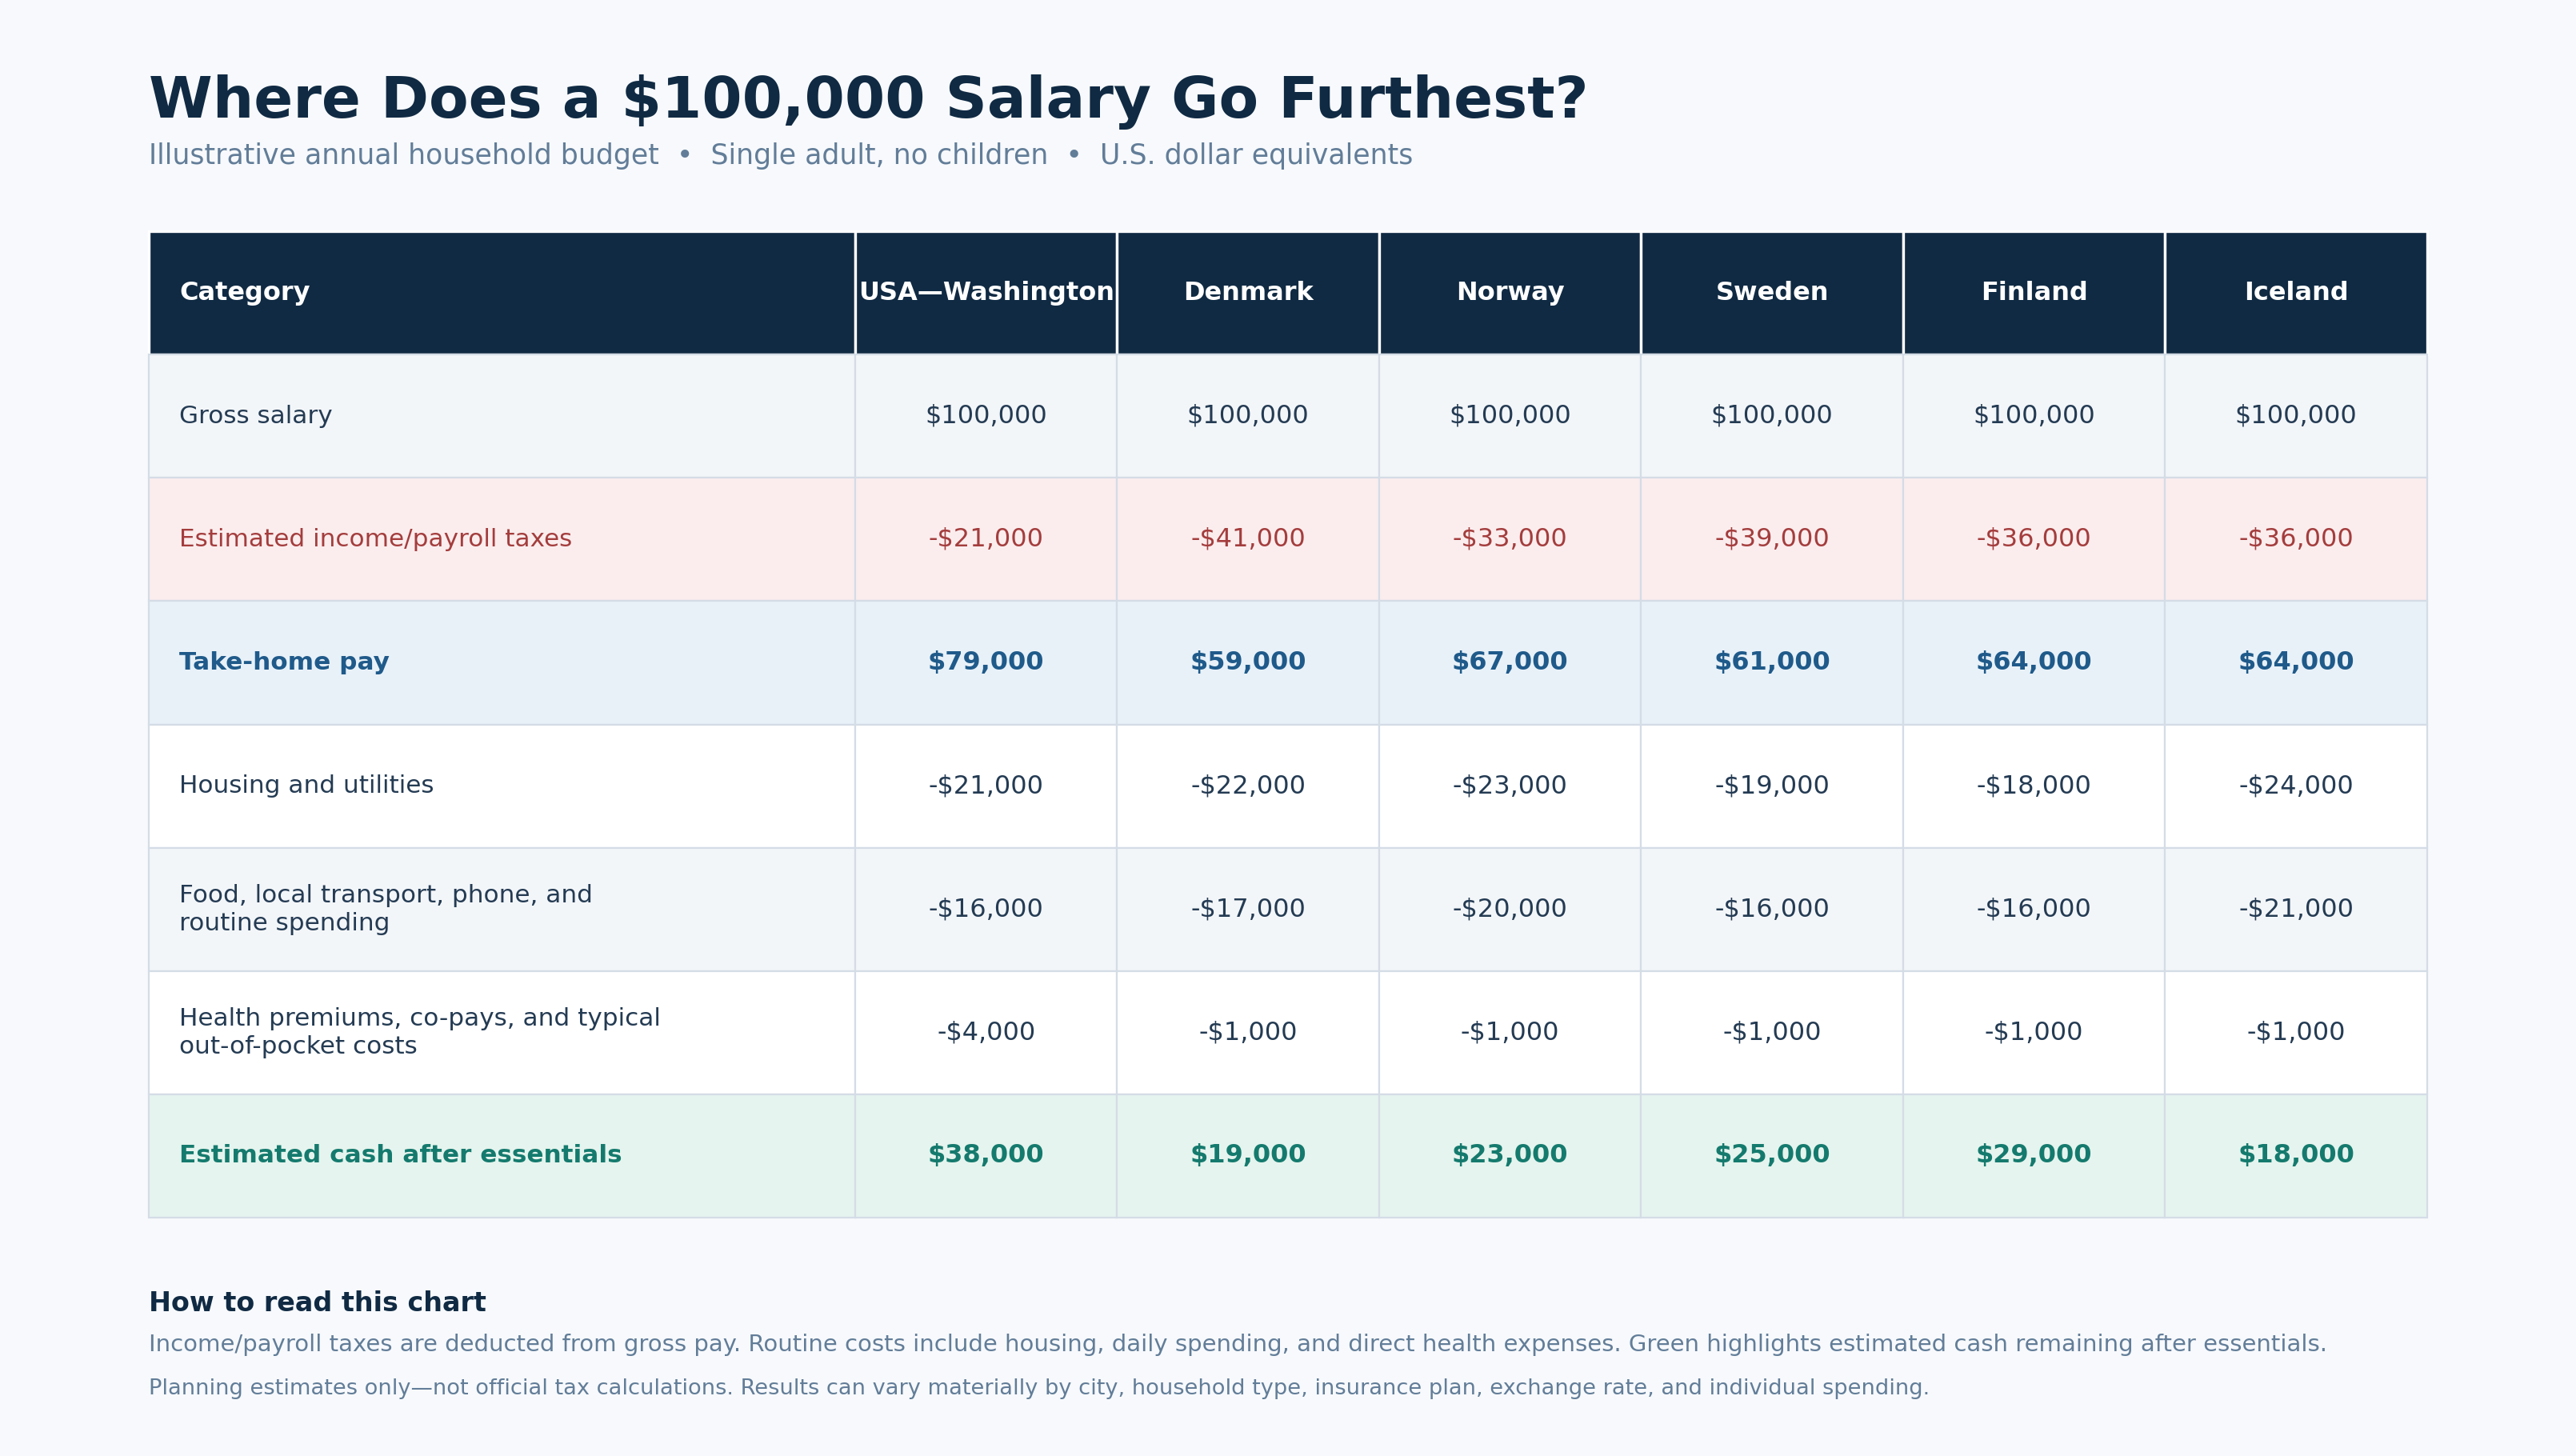The width and height of the screenshot is (2576, 1456).
Task: Click Finland's remaining cash $29,000
Action: (2033, 1154)
